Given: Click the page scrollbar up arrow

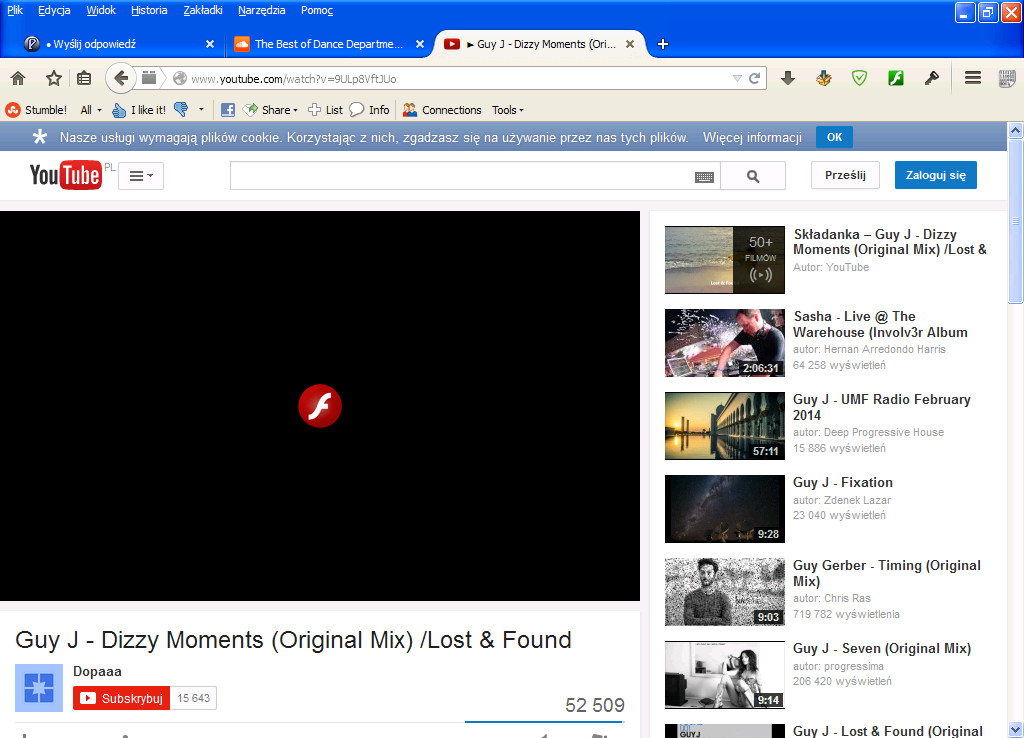Looking at the screenshot, I should click(1016, 130).
